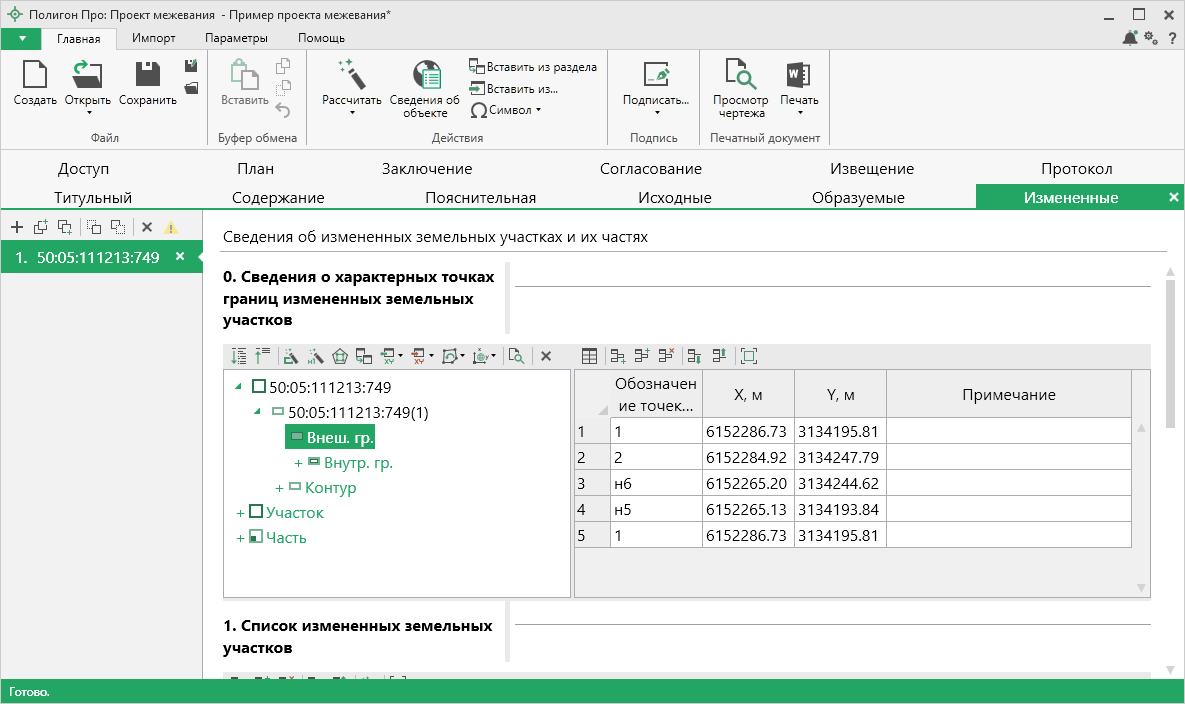This screenshot has width=1185, height=704.
Task: Click the plus icon in sidebar toolbar
Action: pos(17,227)
